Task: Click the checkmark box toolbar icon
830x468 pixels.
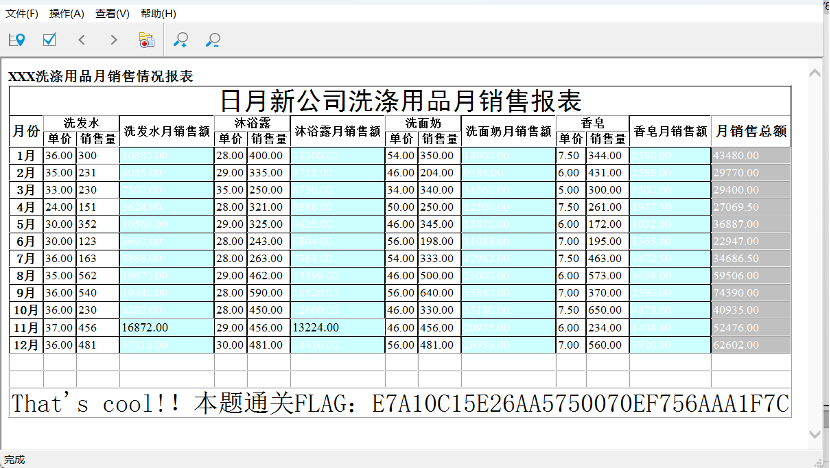Action: 49,40
